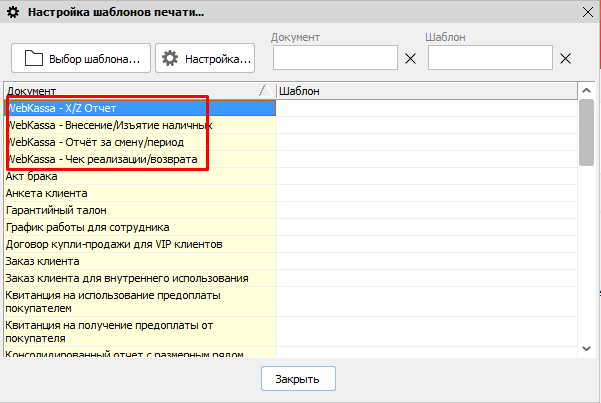The image size is (601, 403).
Task: Select Заказ клиента для внутреннего использования
Action: 140,278
